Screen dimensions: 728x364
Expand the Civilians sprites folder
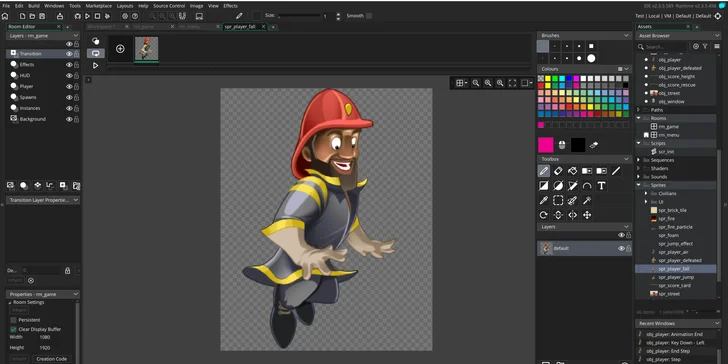[646, 194]
